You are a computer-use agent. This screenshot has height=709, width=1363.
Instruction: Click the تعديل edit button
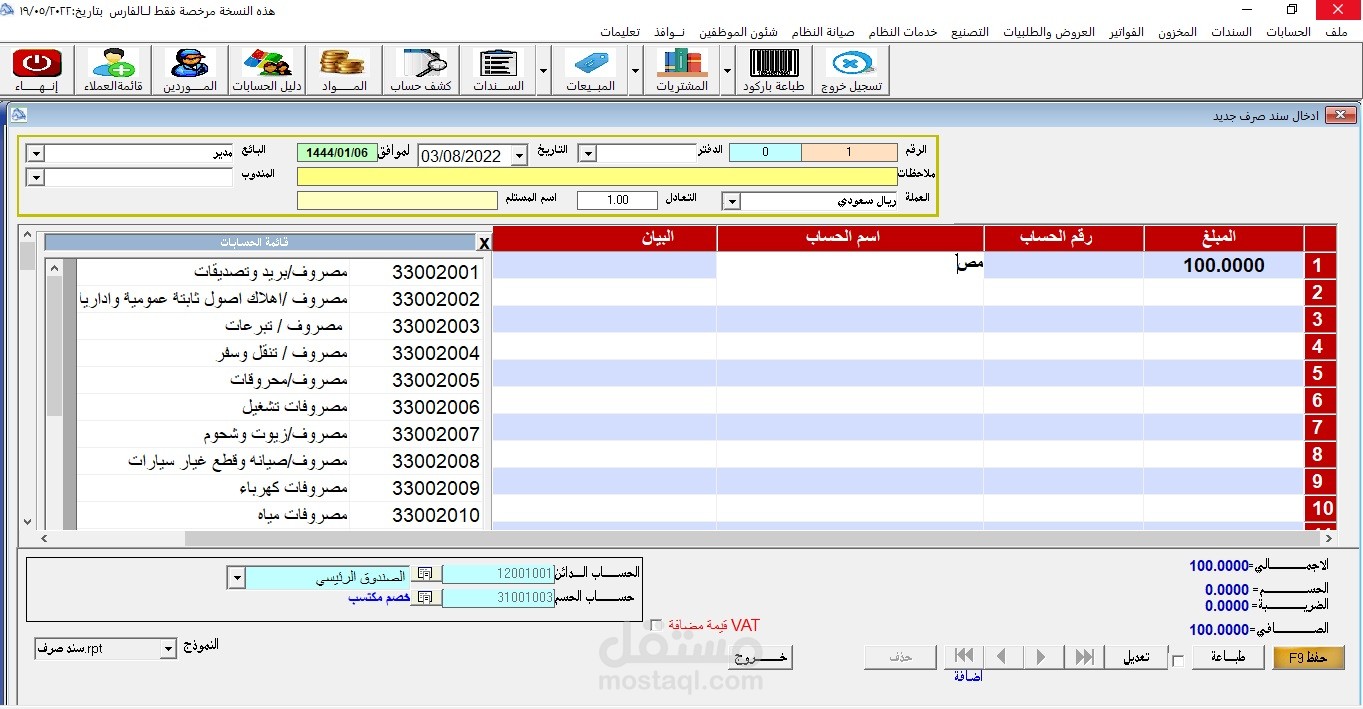click(1134, 657)
